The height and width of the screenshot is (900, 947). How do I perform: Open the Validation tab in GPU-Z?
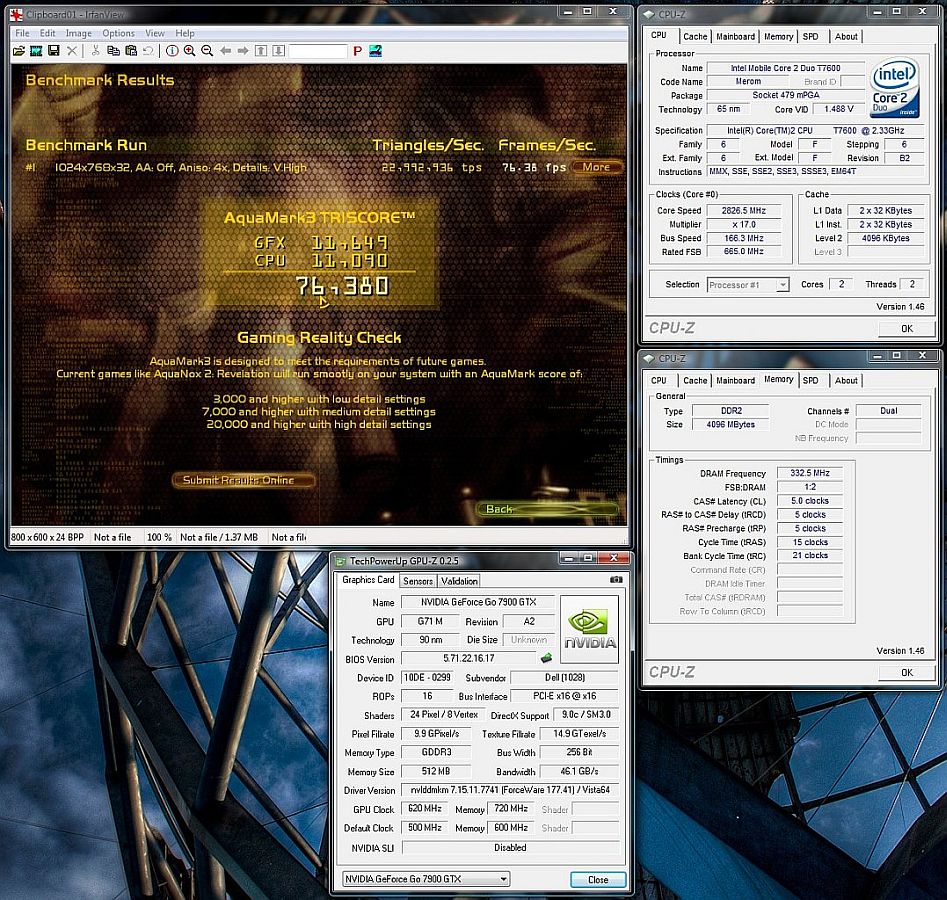click(x=459, y=581)
